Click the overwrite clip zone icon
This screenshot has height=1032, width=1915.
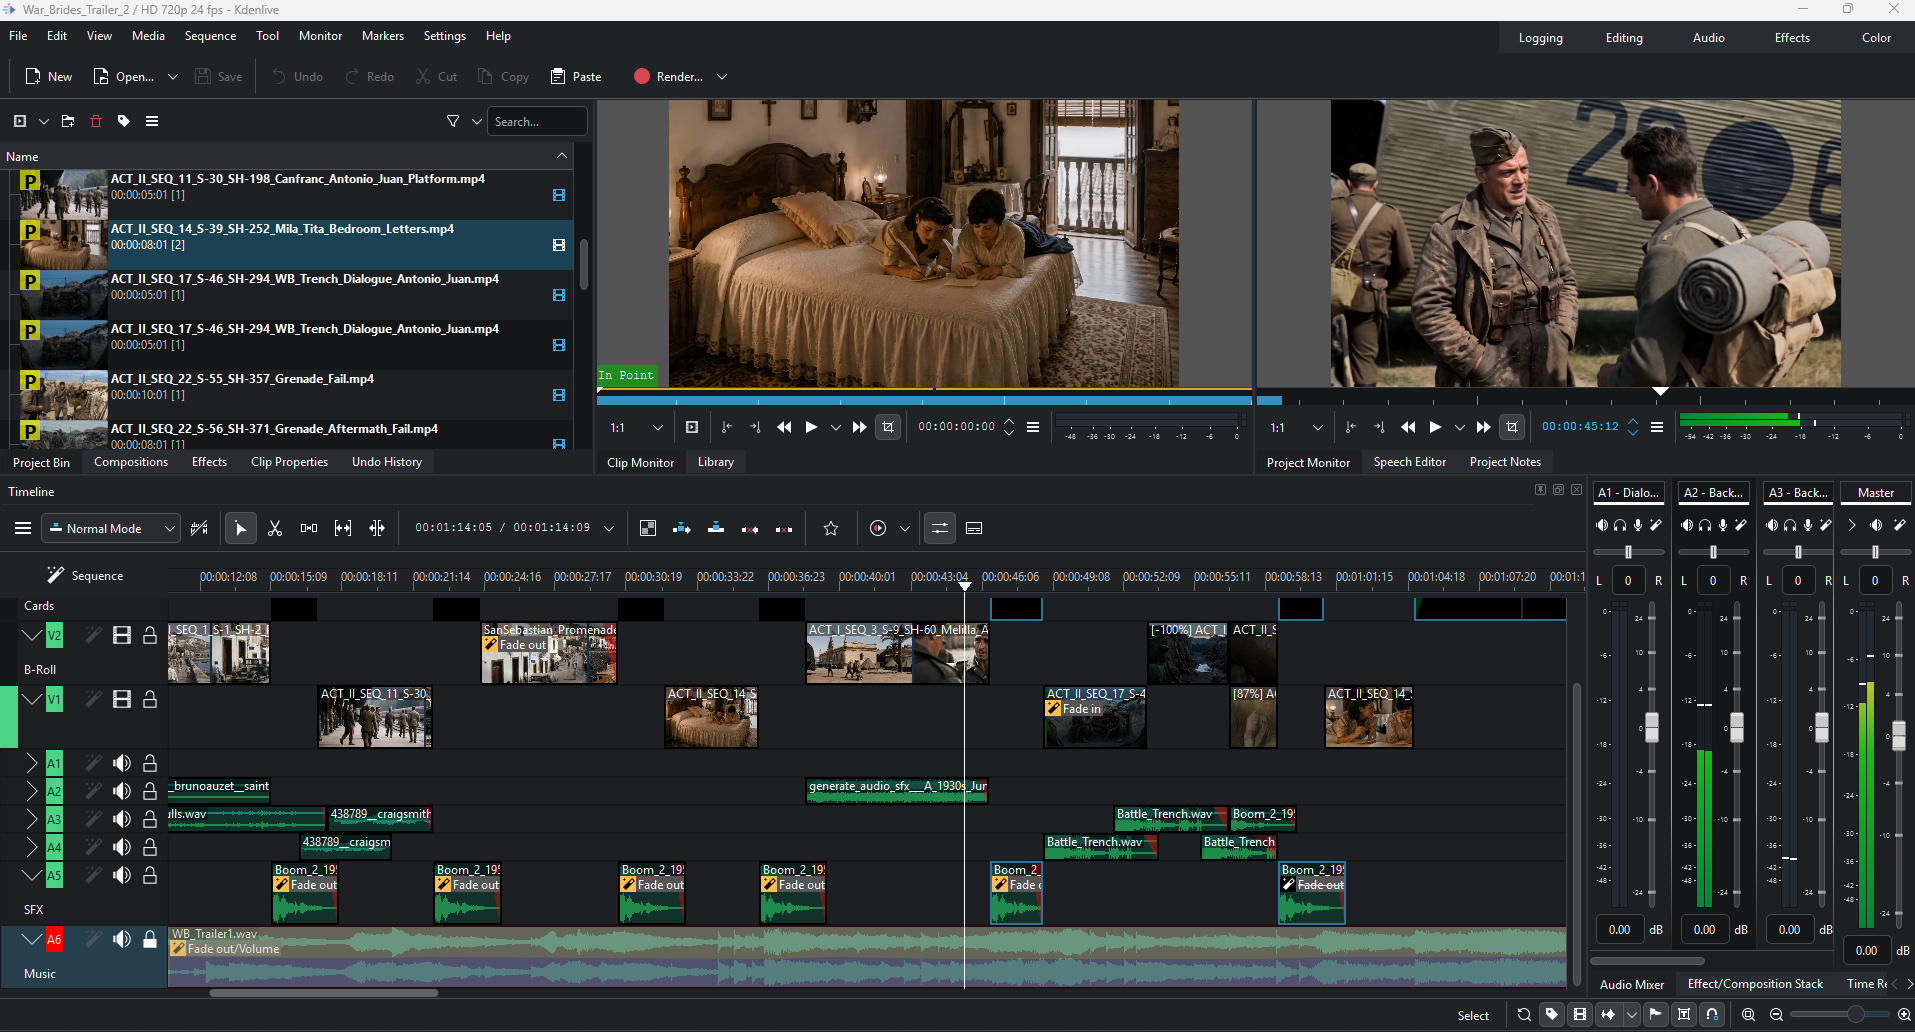716,528
